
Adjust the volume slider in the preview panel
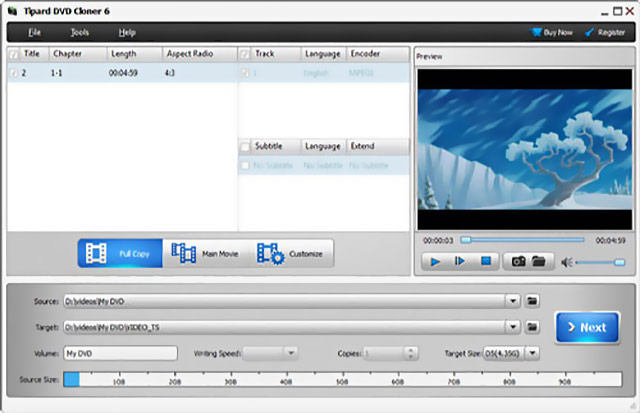(598, 262)
